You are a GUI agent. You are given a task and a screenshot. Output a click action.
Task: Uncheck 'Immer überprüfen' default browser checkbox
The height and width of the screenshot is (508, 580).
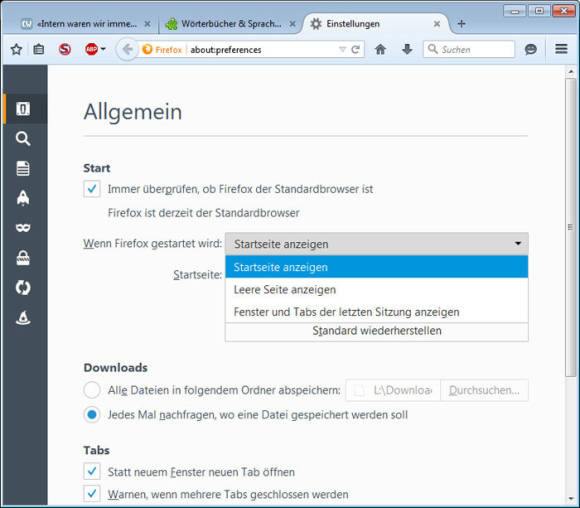point(92,189)
